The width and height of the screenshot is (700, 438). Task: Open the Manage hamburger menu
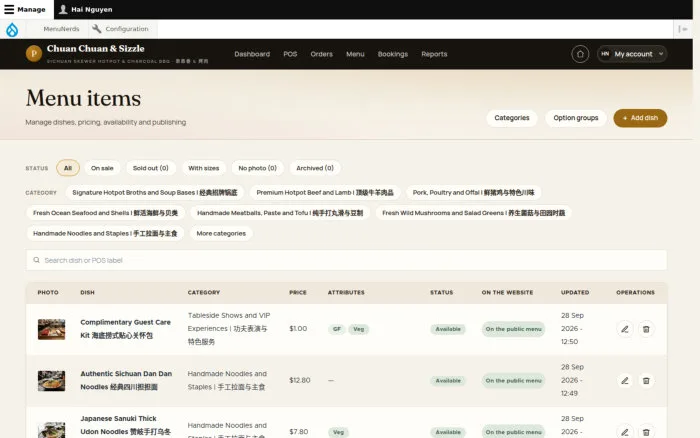tap(25, 9)
